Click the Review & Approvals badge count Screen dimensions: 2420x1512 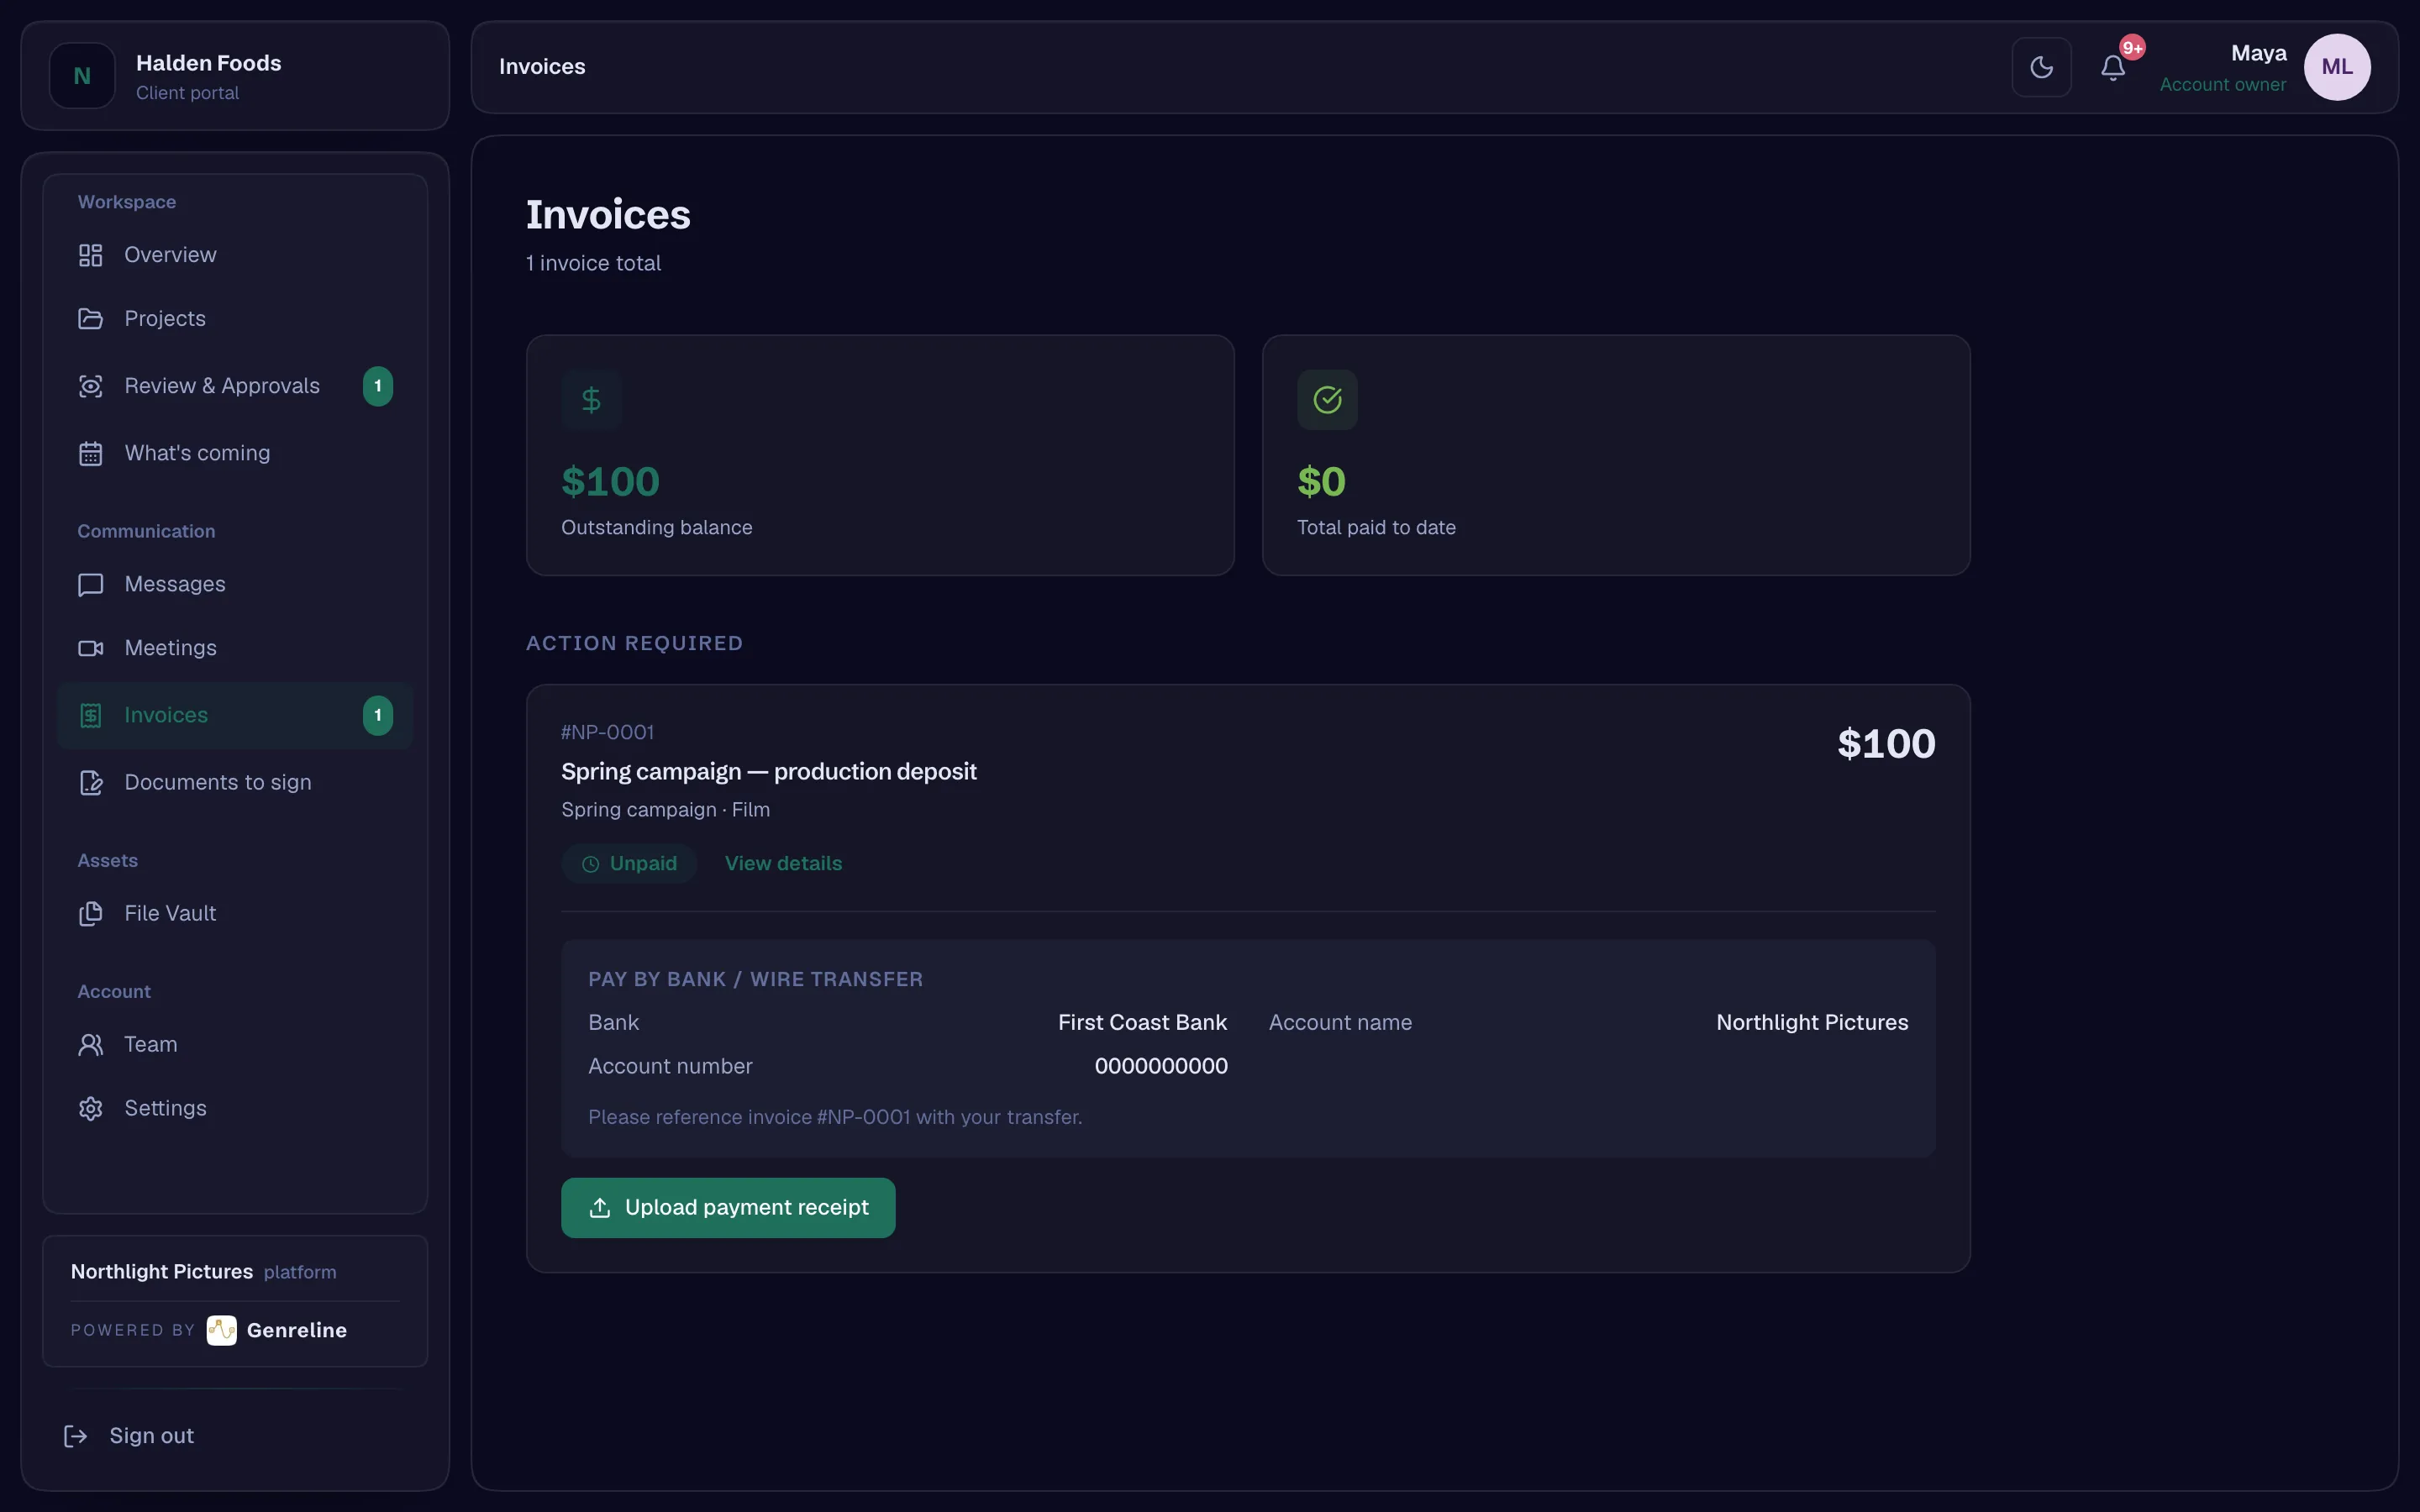click(x=377, y=386)
